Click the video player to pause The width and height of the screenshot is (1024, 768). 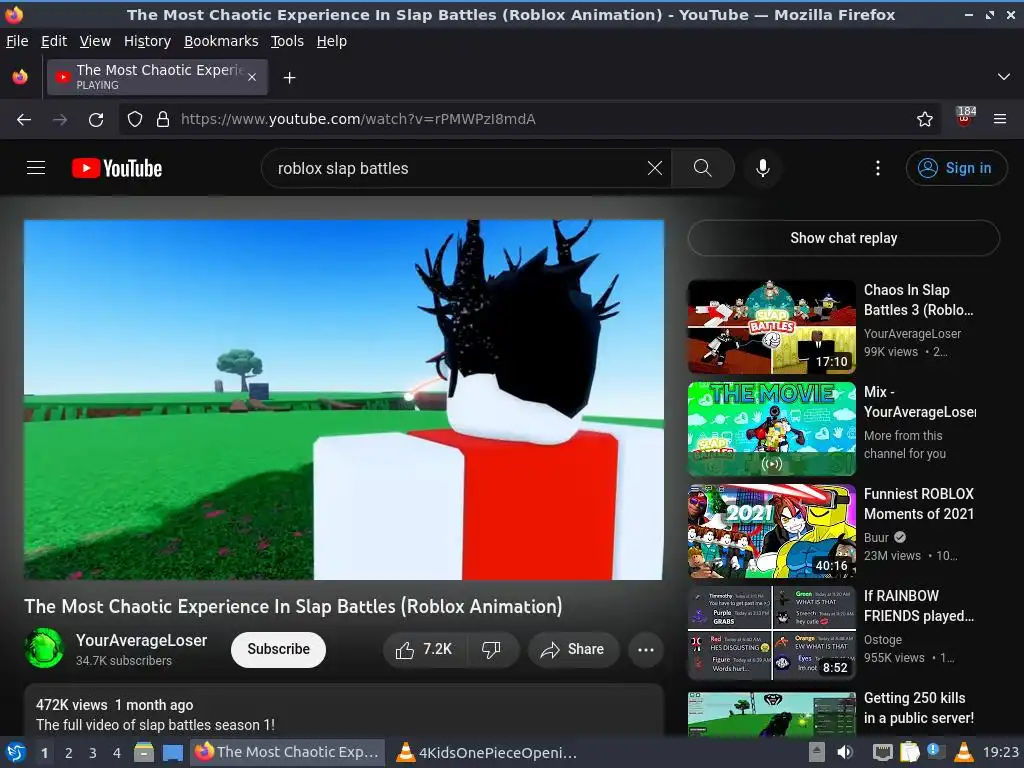point(344,400)
